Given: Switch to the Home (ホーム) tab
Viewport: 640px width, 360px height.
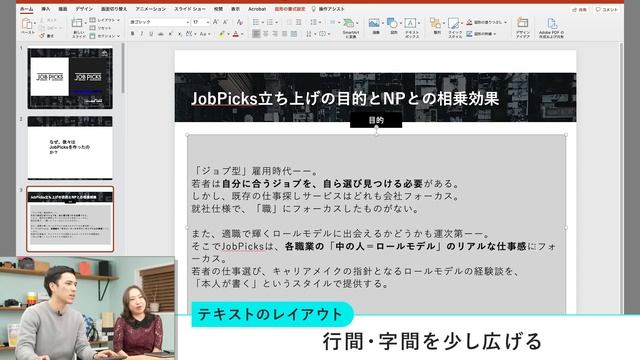Looking at the screenshot, I should tap(27, 9).
